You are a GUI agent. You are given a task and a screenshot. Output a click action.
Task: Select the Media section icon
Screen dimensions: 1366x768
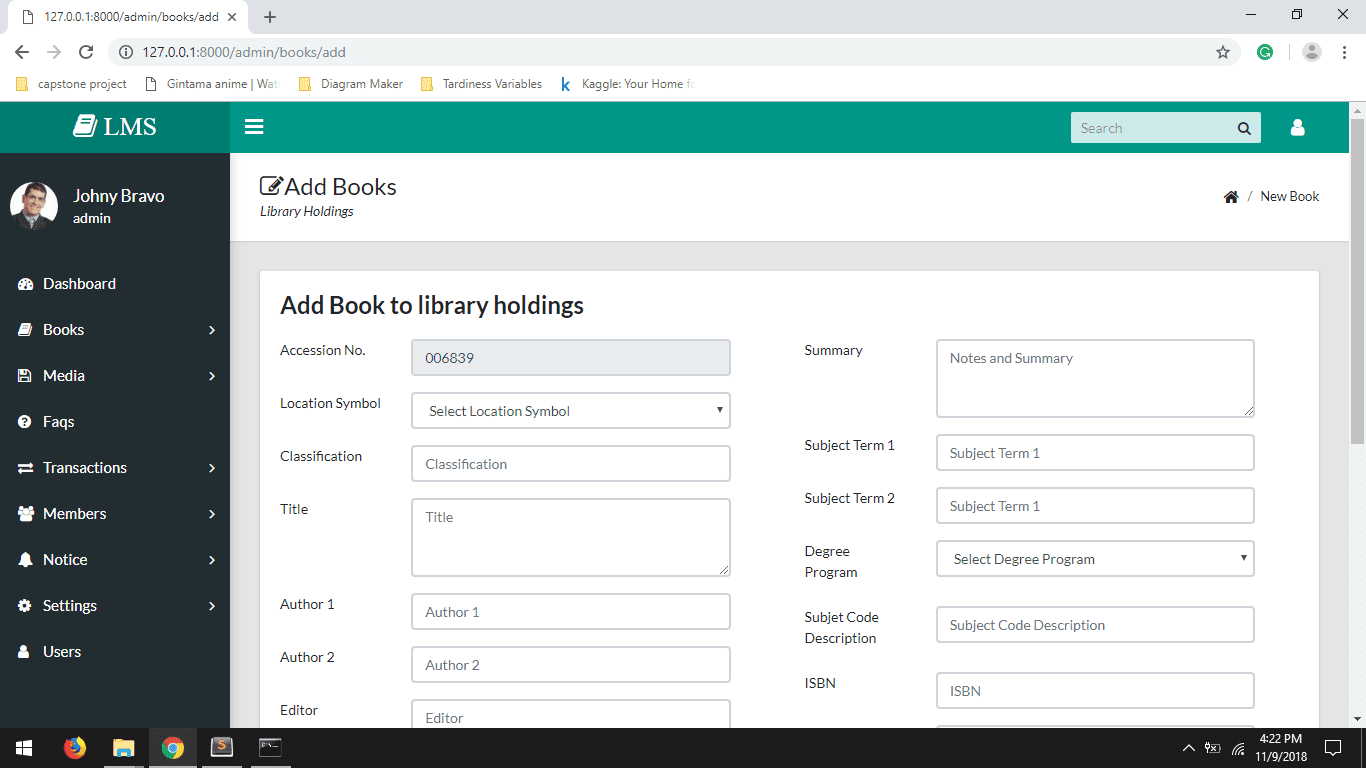coord(22,375)
